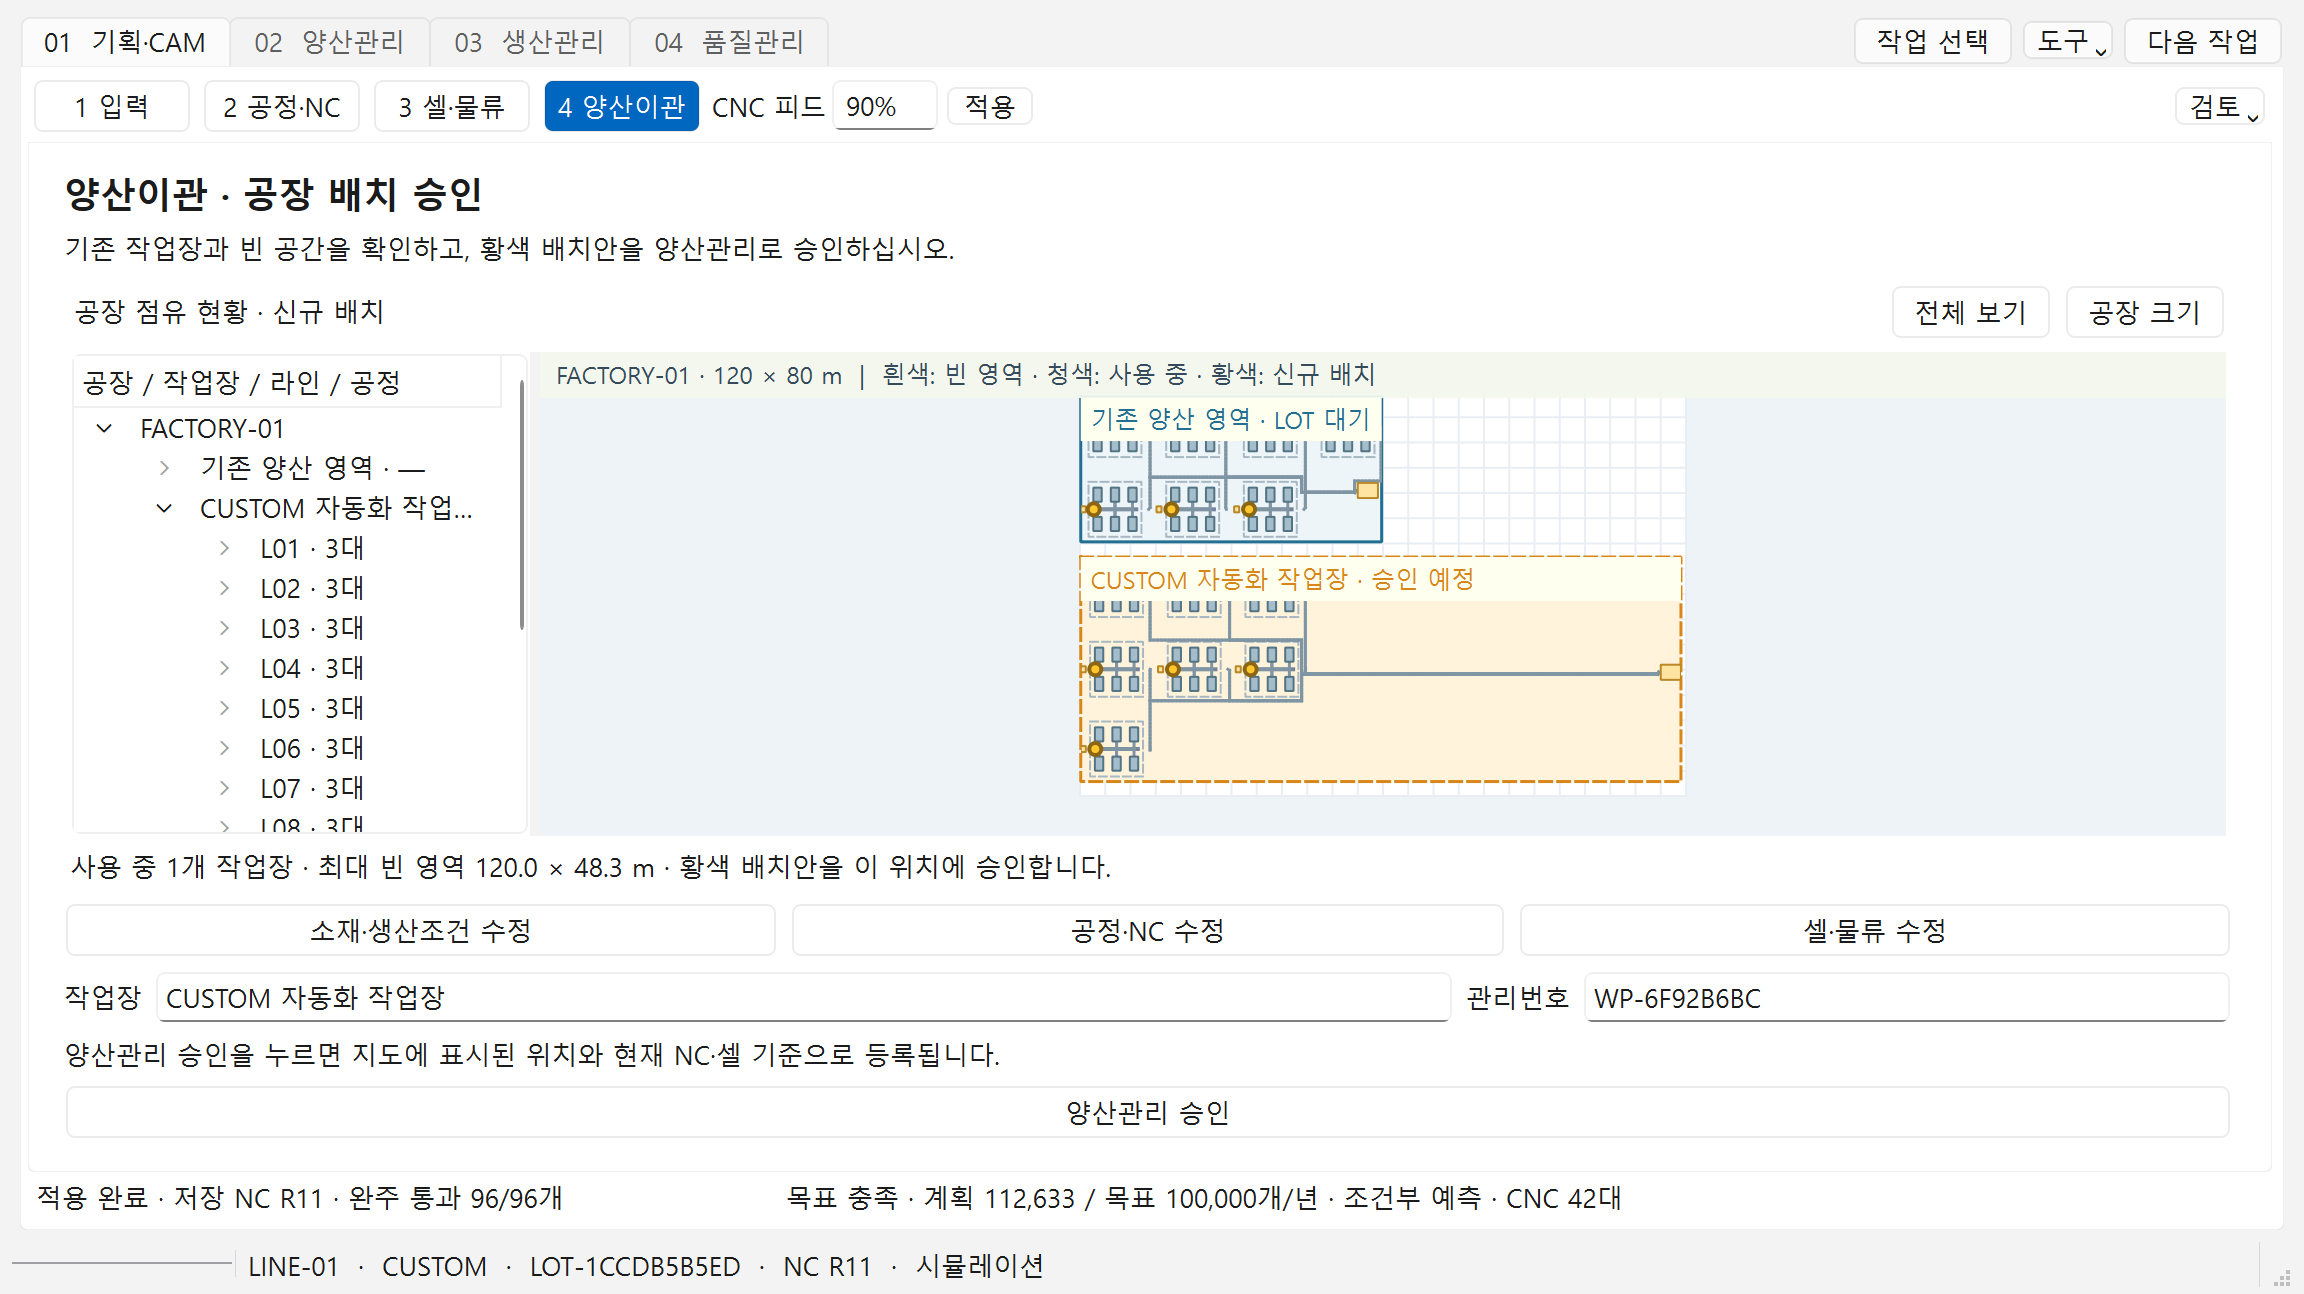Click the window resize grip icon
Screen dimensions: 2304x1294
point(2282,1277)
